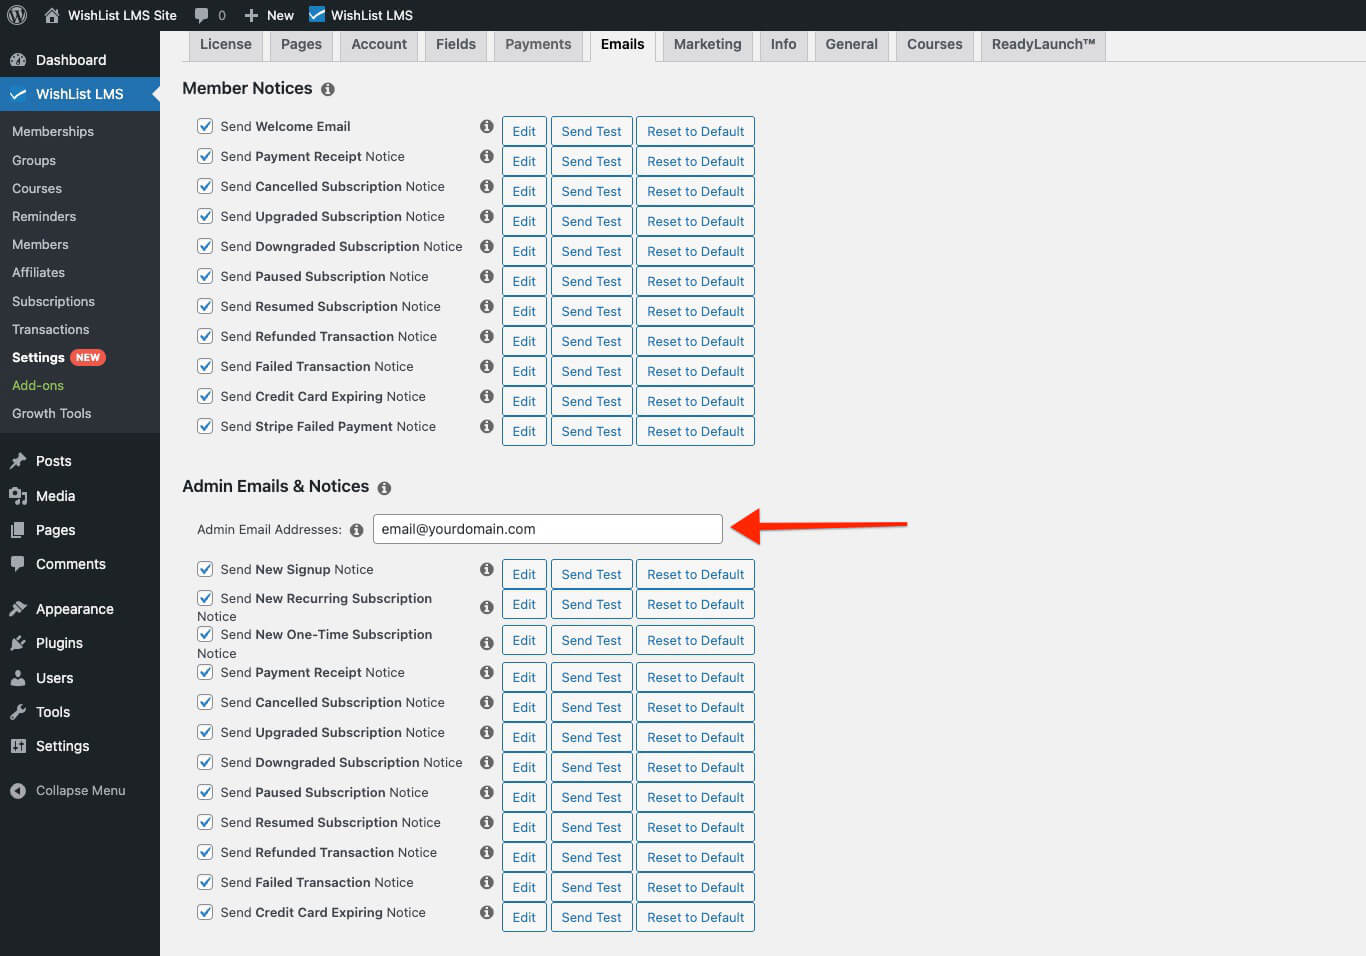1366x956 pixels.
Task: Toggle the Send New Signup Notice checkbox
Action: [205, 568]
